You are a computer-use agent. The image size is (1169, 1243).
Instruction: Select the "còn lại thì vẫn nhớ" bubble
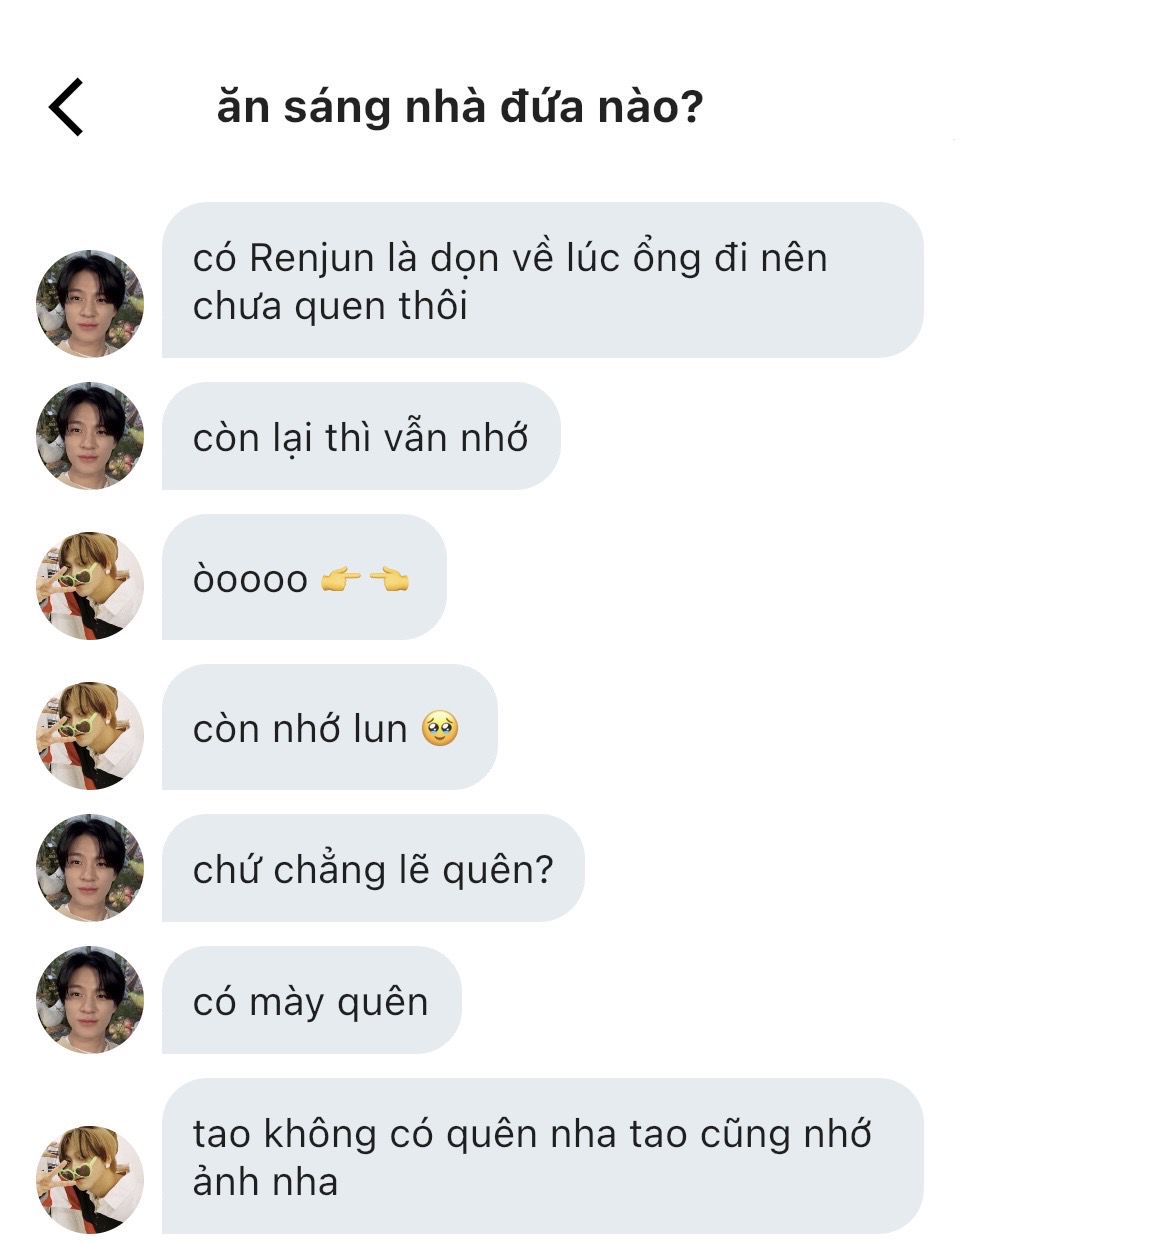[x=360, y=437]
